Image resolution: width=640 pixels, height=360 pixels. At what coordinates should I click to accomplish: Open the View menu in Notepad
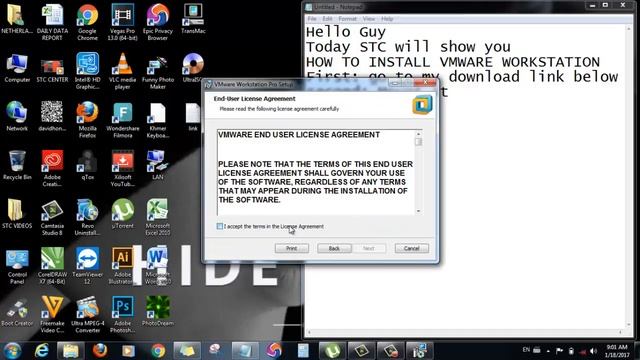click(369, 19)
